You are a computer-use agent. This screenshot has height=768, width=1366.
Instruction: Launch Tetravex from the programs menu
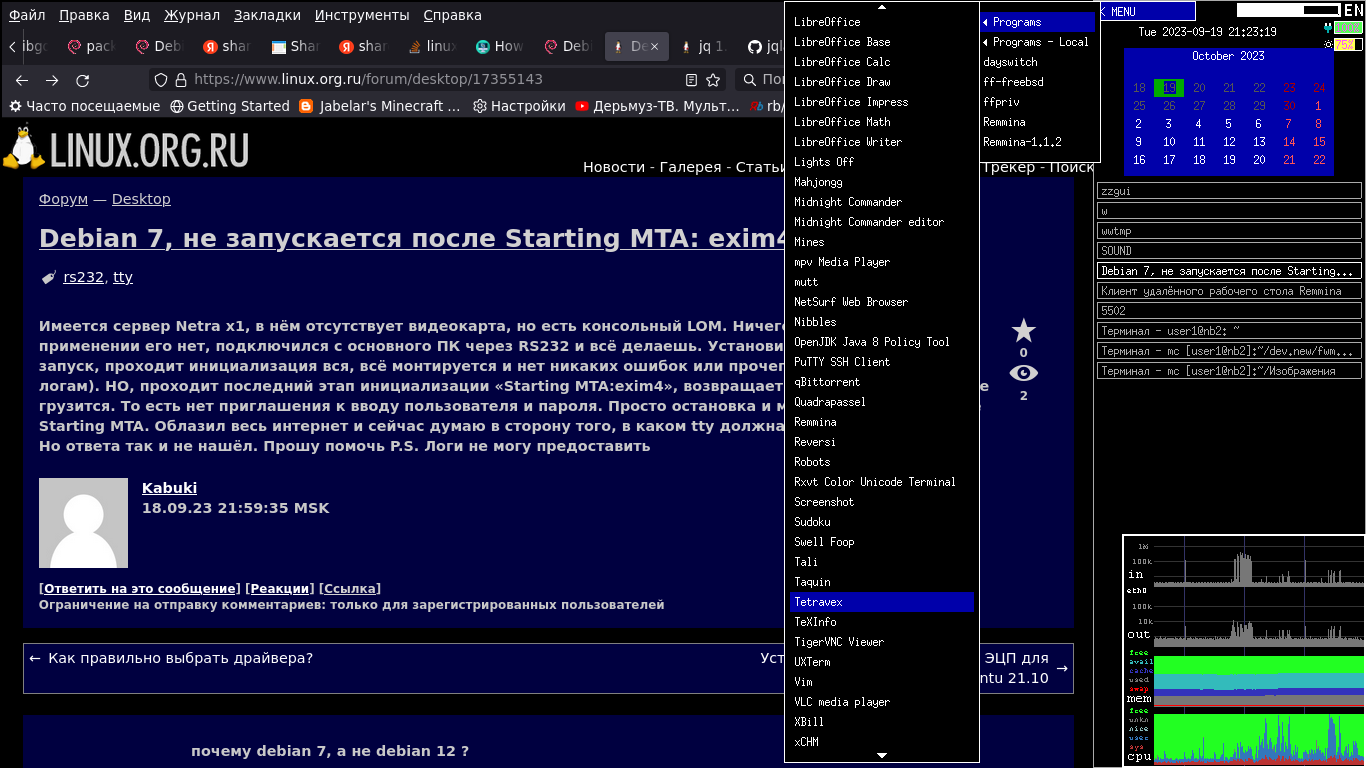[881, 602]
